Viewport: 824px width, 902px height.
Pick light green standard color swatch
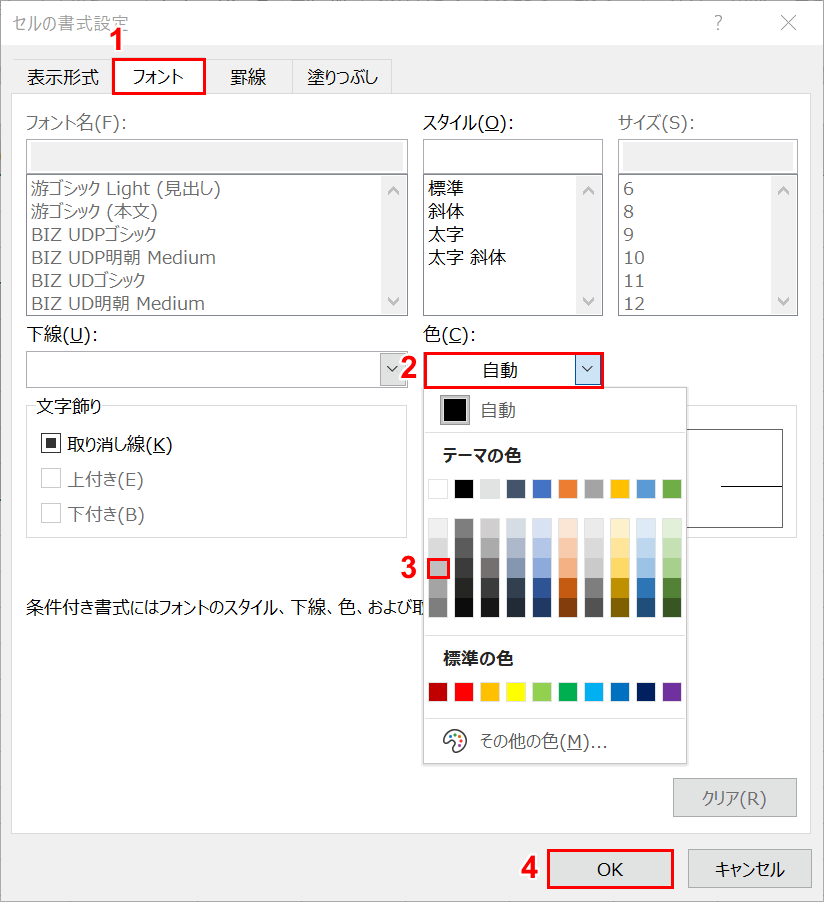[541, 692]
